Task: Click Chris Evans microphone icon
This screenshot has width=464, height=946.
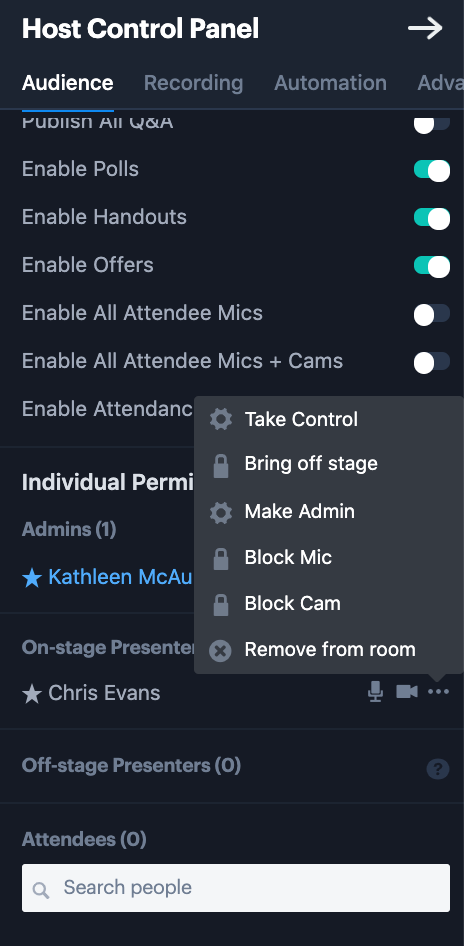Action: [375, 691]
